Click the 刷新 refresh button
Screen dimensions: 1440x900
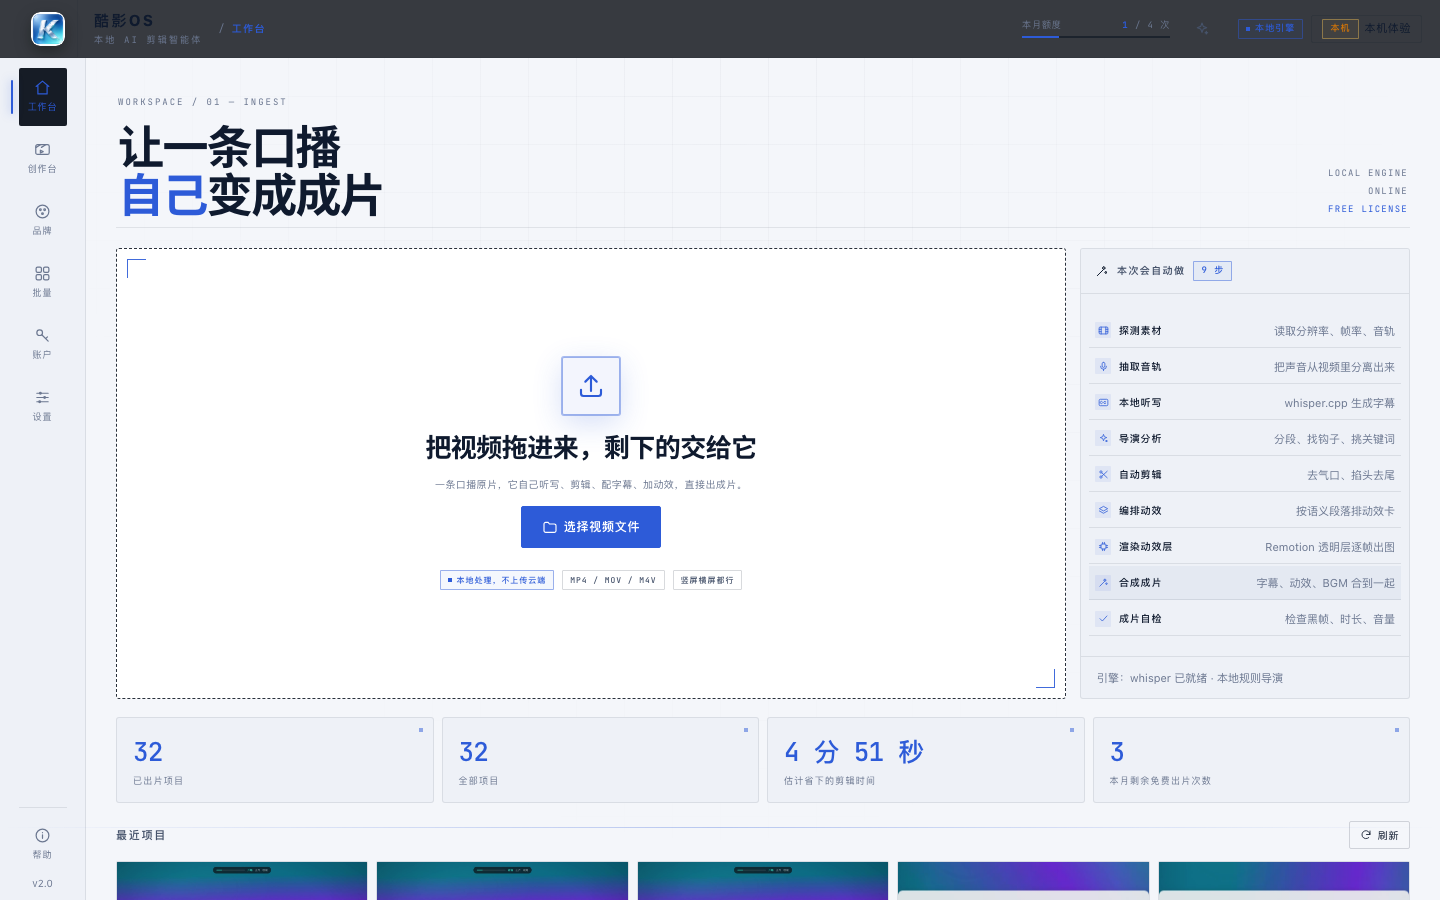1379,835
